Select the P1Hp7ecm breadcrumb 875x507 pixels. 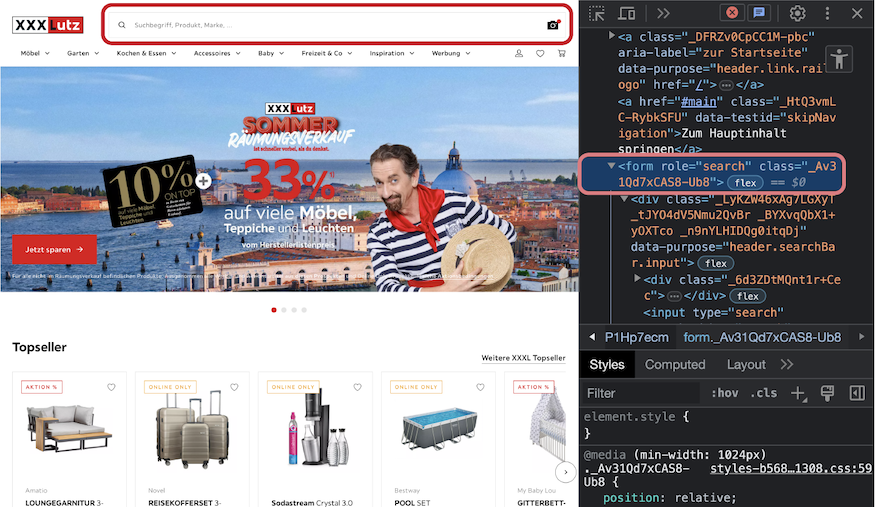coord(637,337)
